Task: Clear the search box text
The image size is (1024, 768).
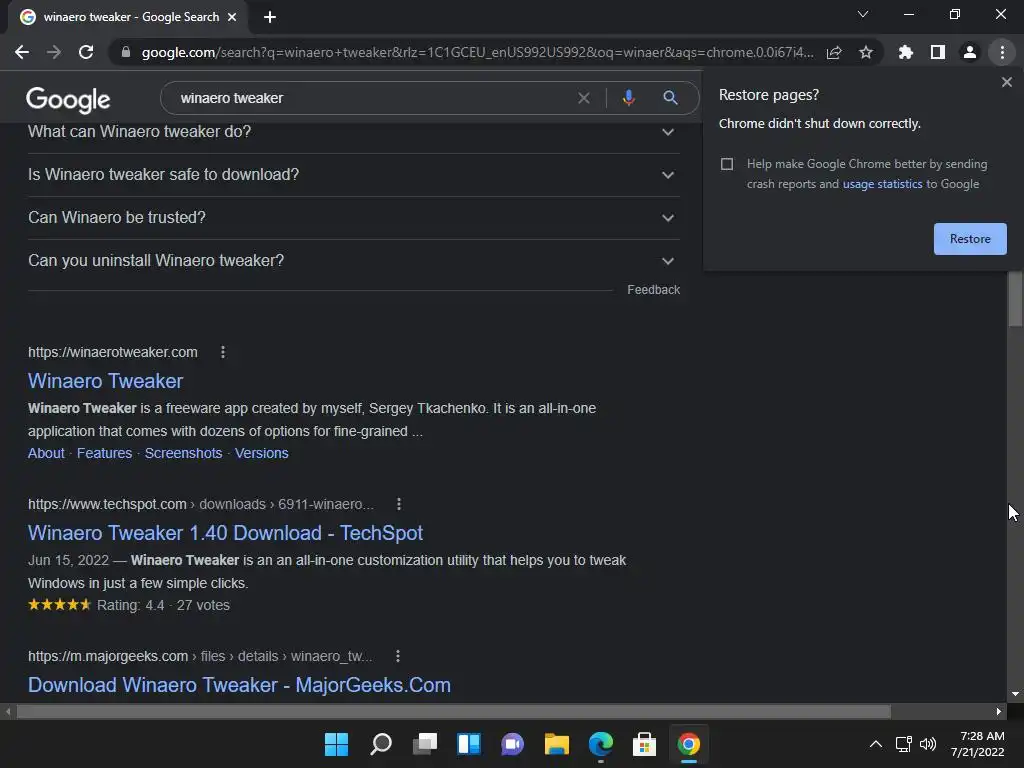Action: [584, 98]
